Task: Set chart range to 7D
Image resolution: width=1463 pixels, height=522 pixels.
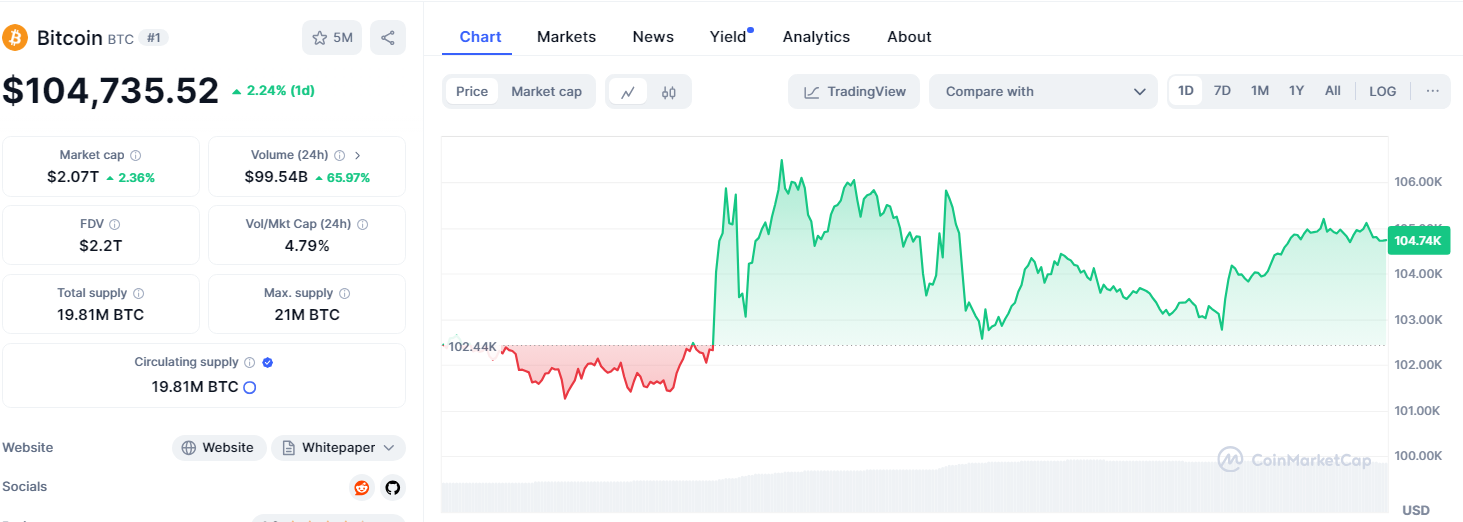Action: tap(1222, 91)
